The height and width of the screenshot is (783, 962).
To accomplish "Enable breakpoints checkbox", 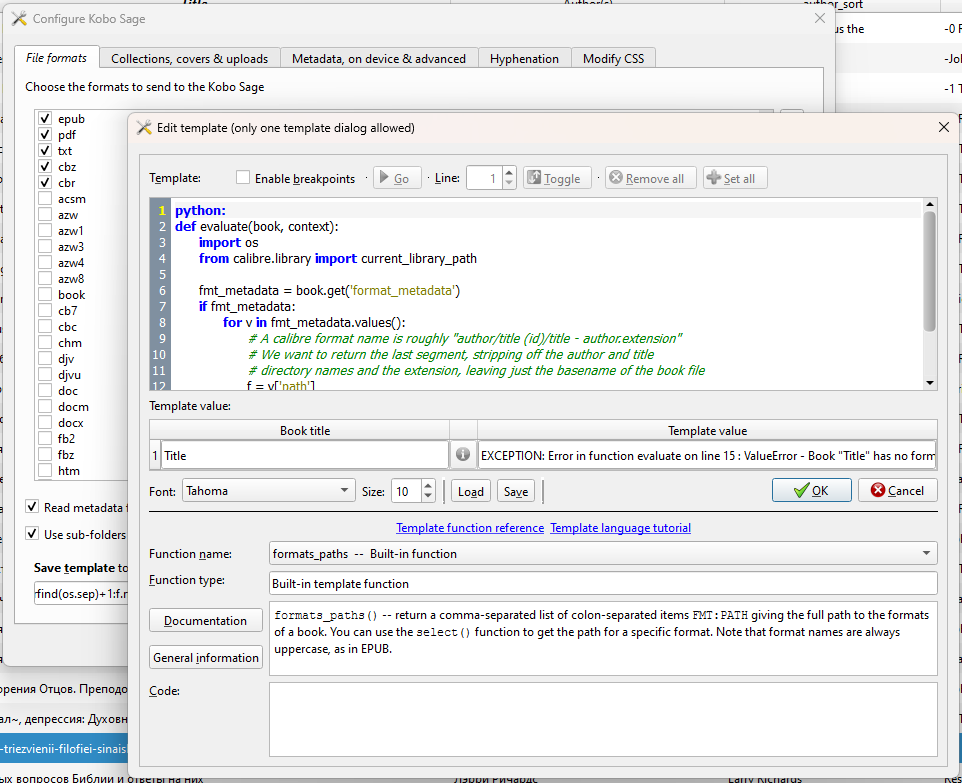I will click(243, 177).
